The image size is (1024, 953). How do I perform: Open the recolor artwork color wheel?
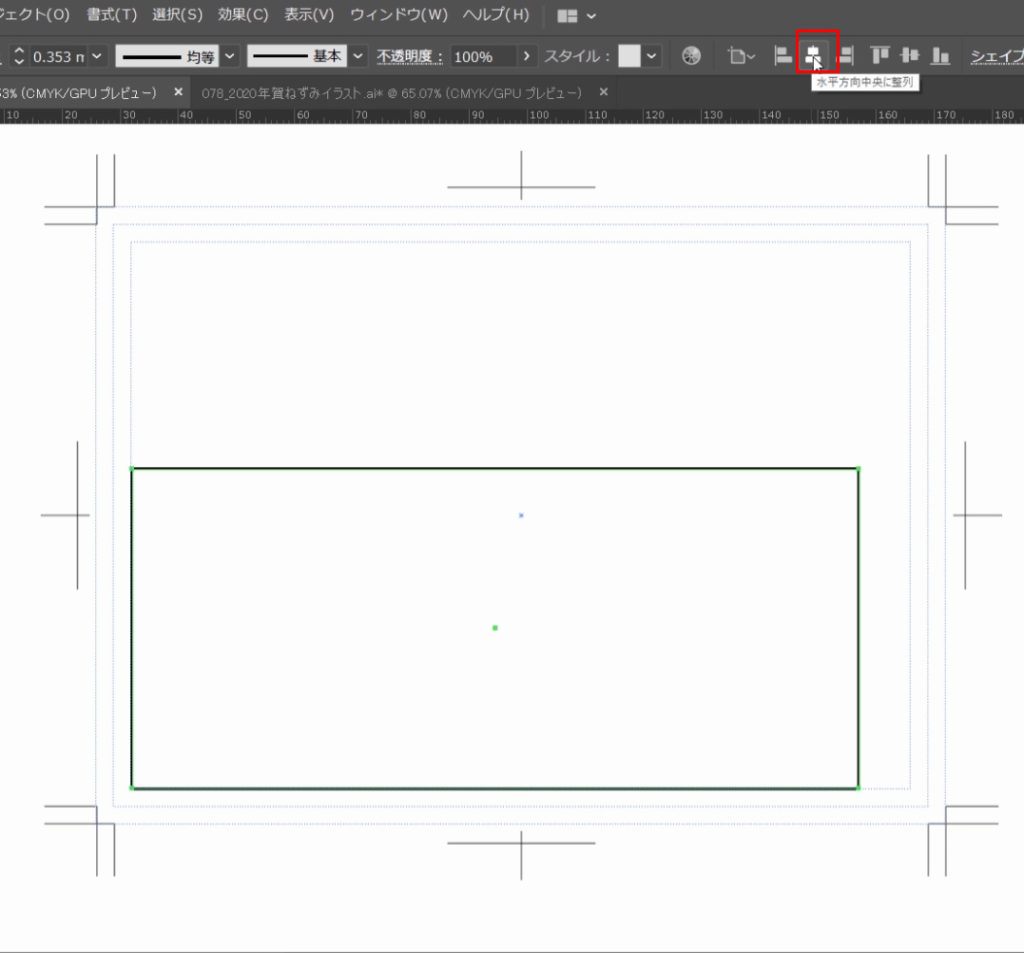(x=691, y=56)
